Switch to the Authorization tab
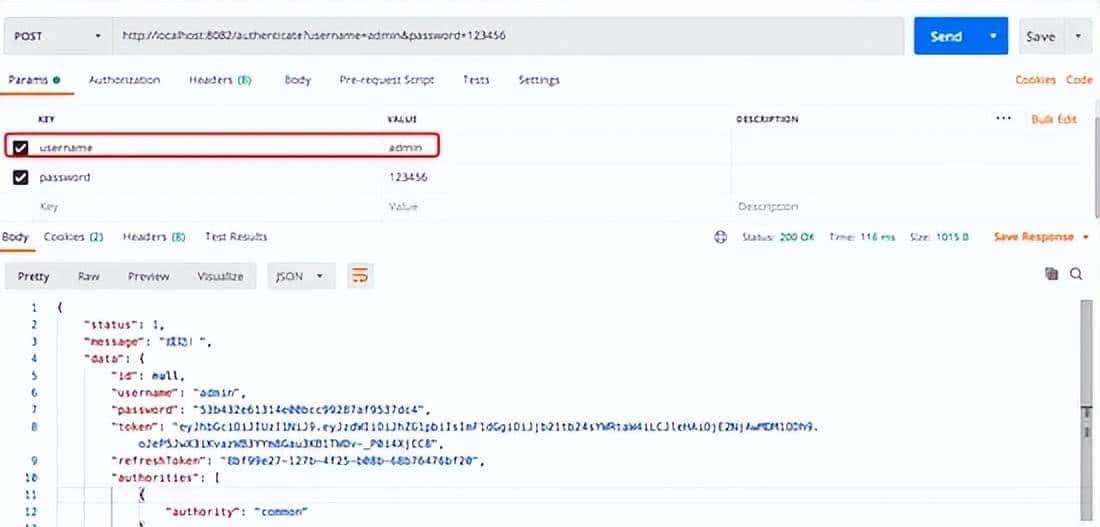This screenshot has width=1100, height=527. [x=124, y=80]
